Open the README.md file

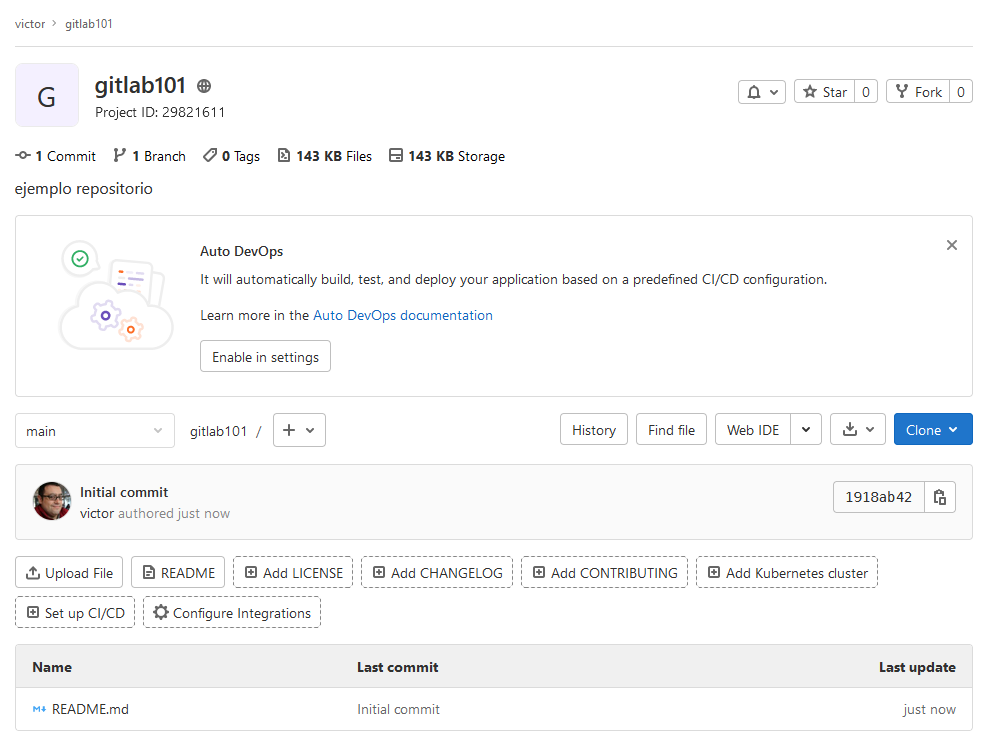(x=90, y=709)
